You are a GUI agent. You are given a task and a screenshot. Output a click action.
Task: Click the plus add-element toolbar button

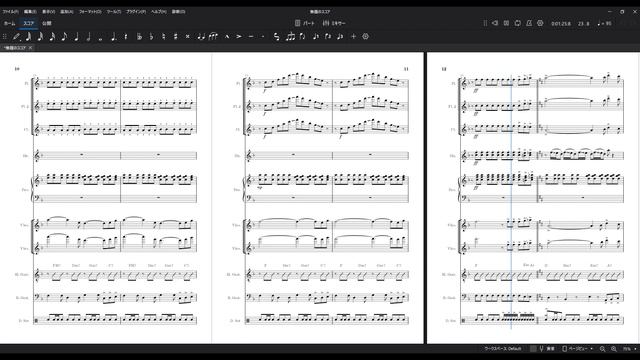click(353, 37)
